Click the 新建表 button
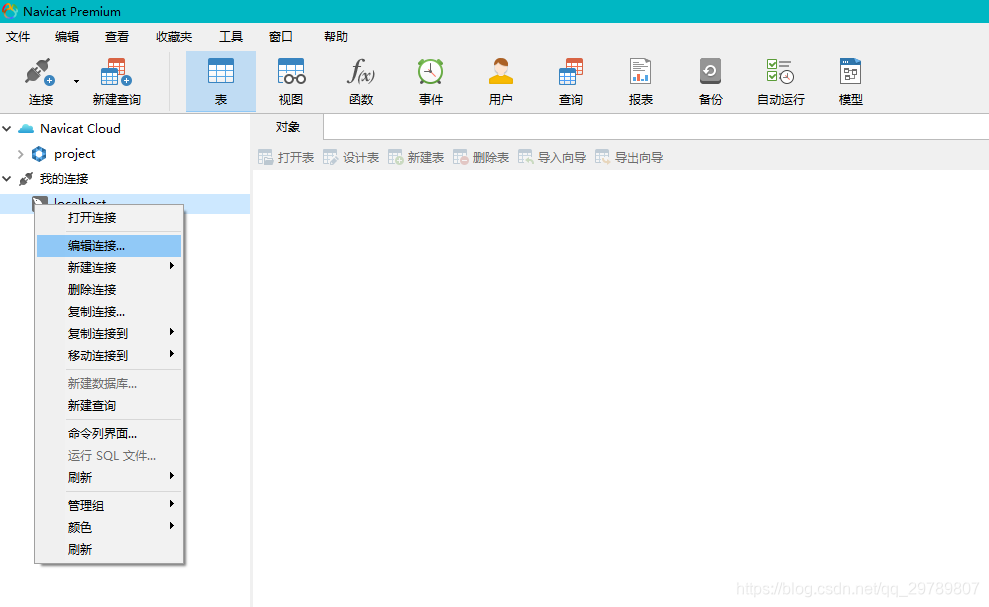989x607 pixels. click(x=416, y=157)
